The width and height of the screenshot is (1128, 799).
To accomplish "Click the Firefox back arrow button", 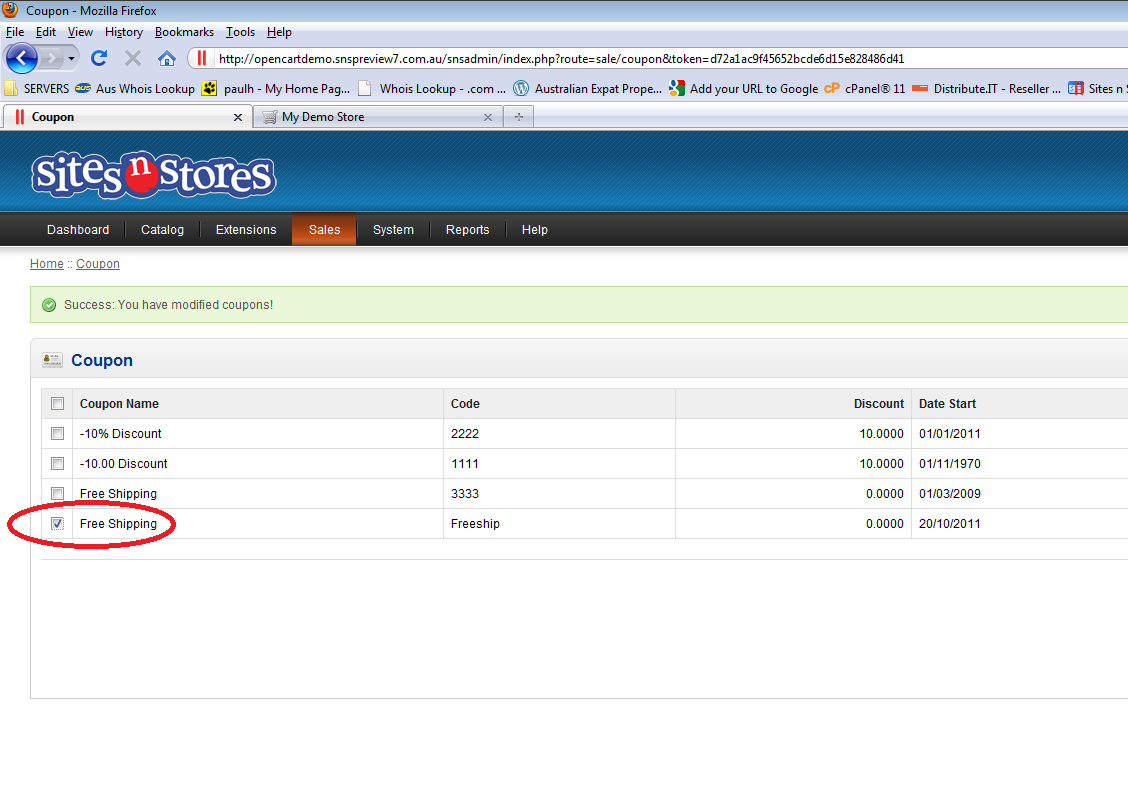I will click(22, 58).
